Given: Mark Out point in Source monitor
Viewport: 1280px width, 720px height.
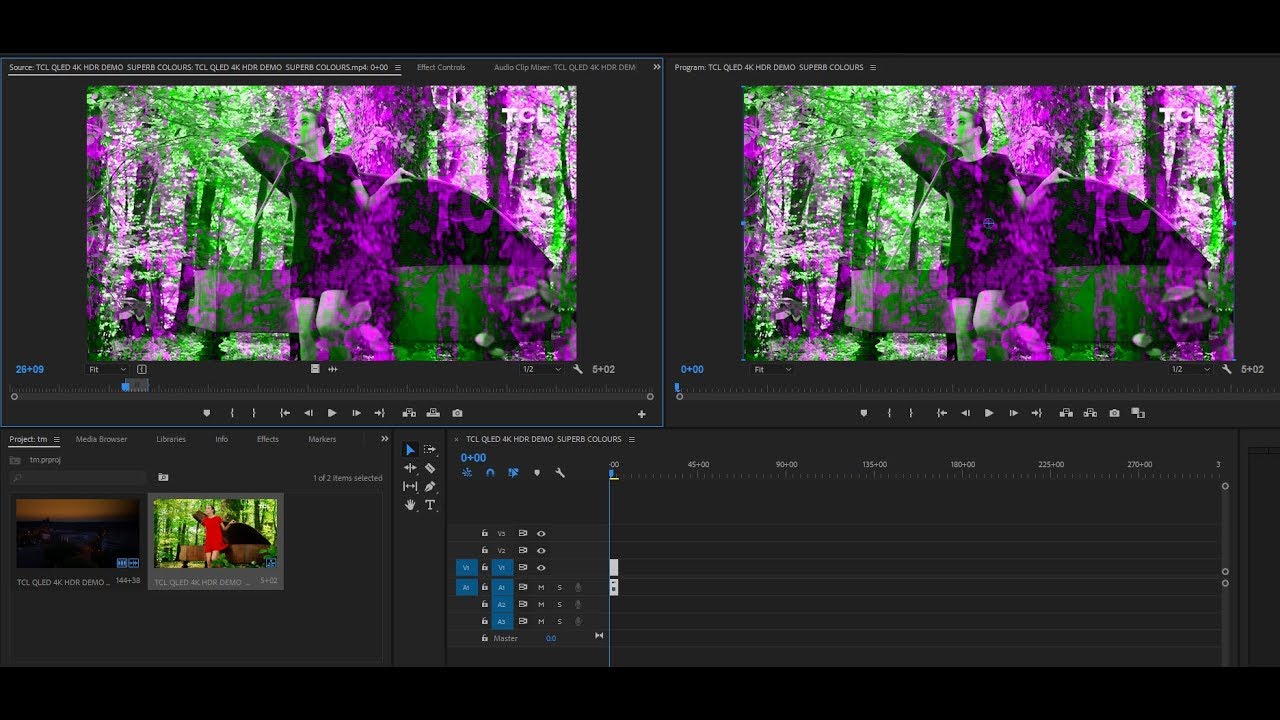Looking at the screenshot, I should click(x=254, y=413).
